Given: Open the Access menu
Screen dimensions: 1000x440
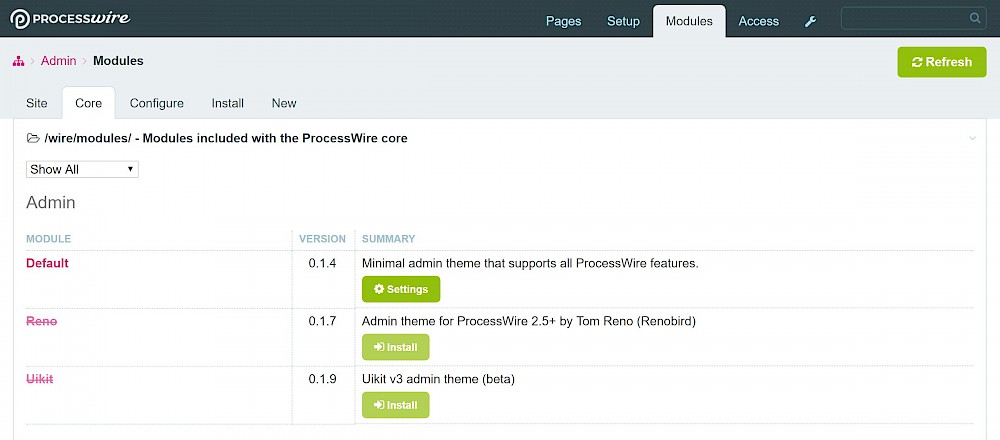Looking at the screenshot, I should pyautogui.click(x=758, y=22).
